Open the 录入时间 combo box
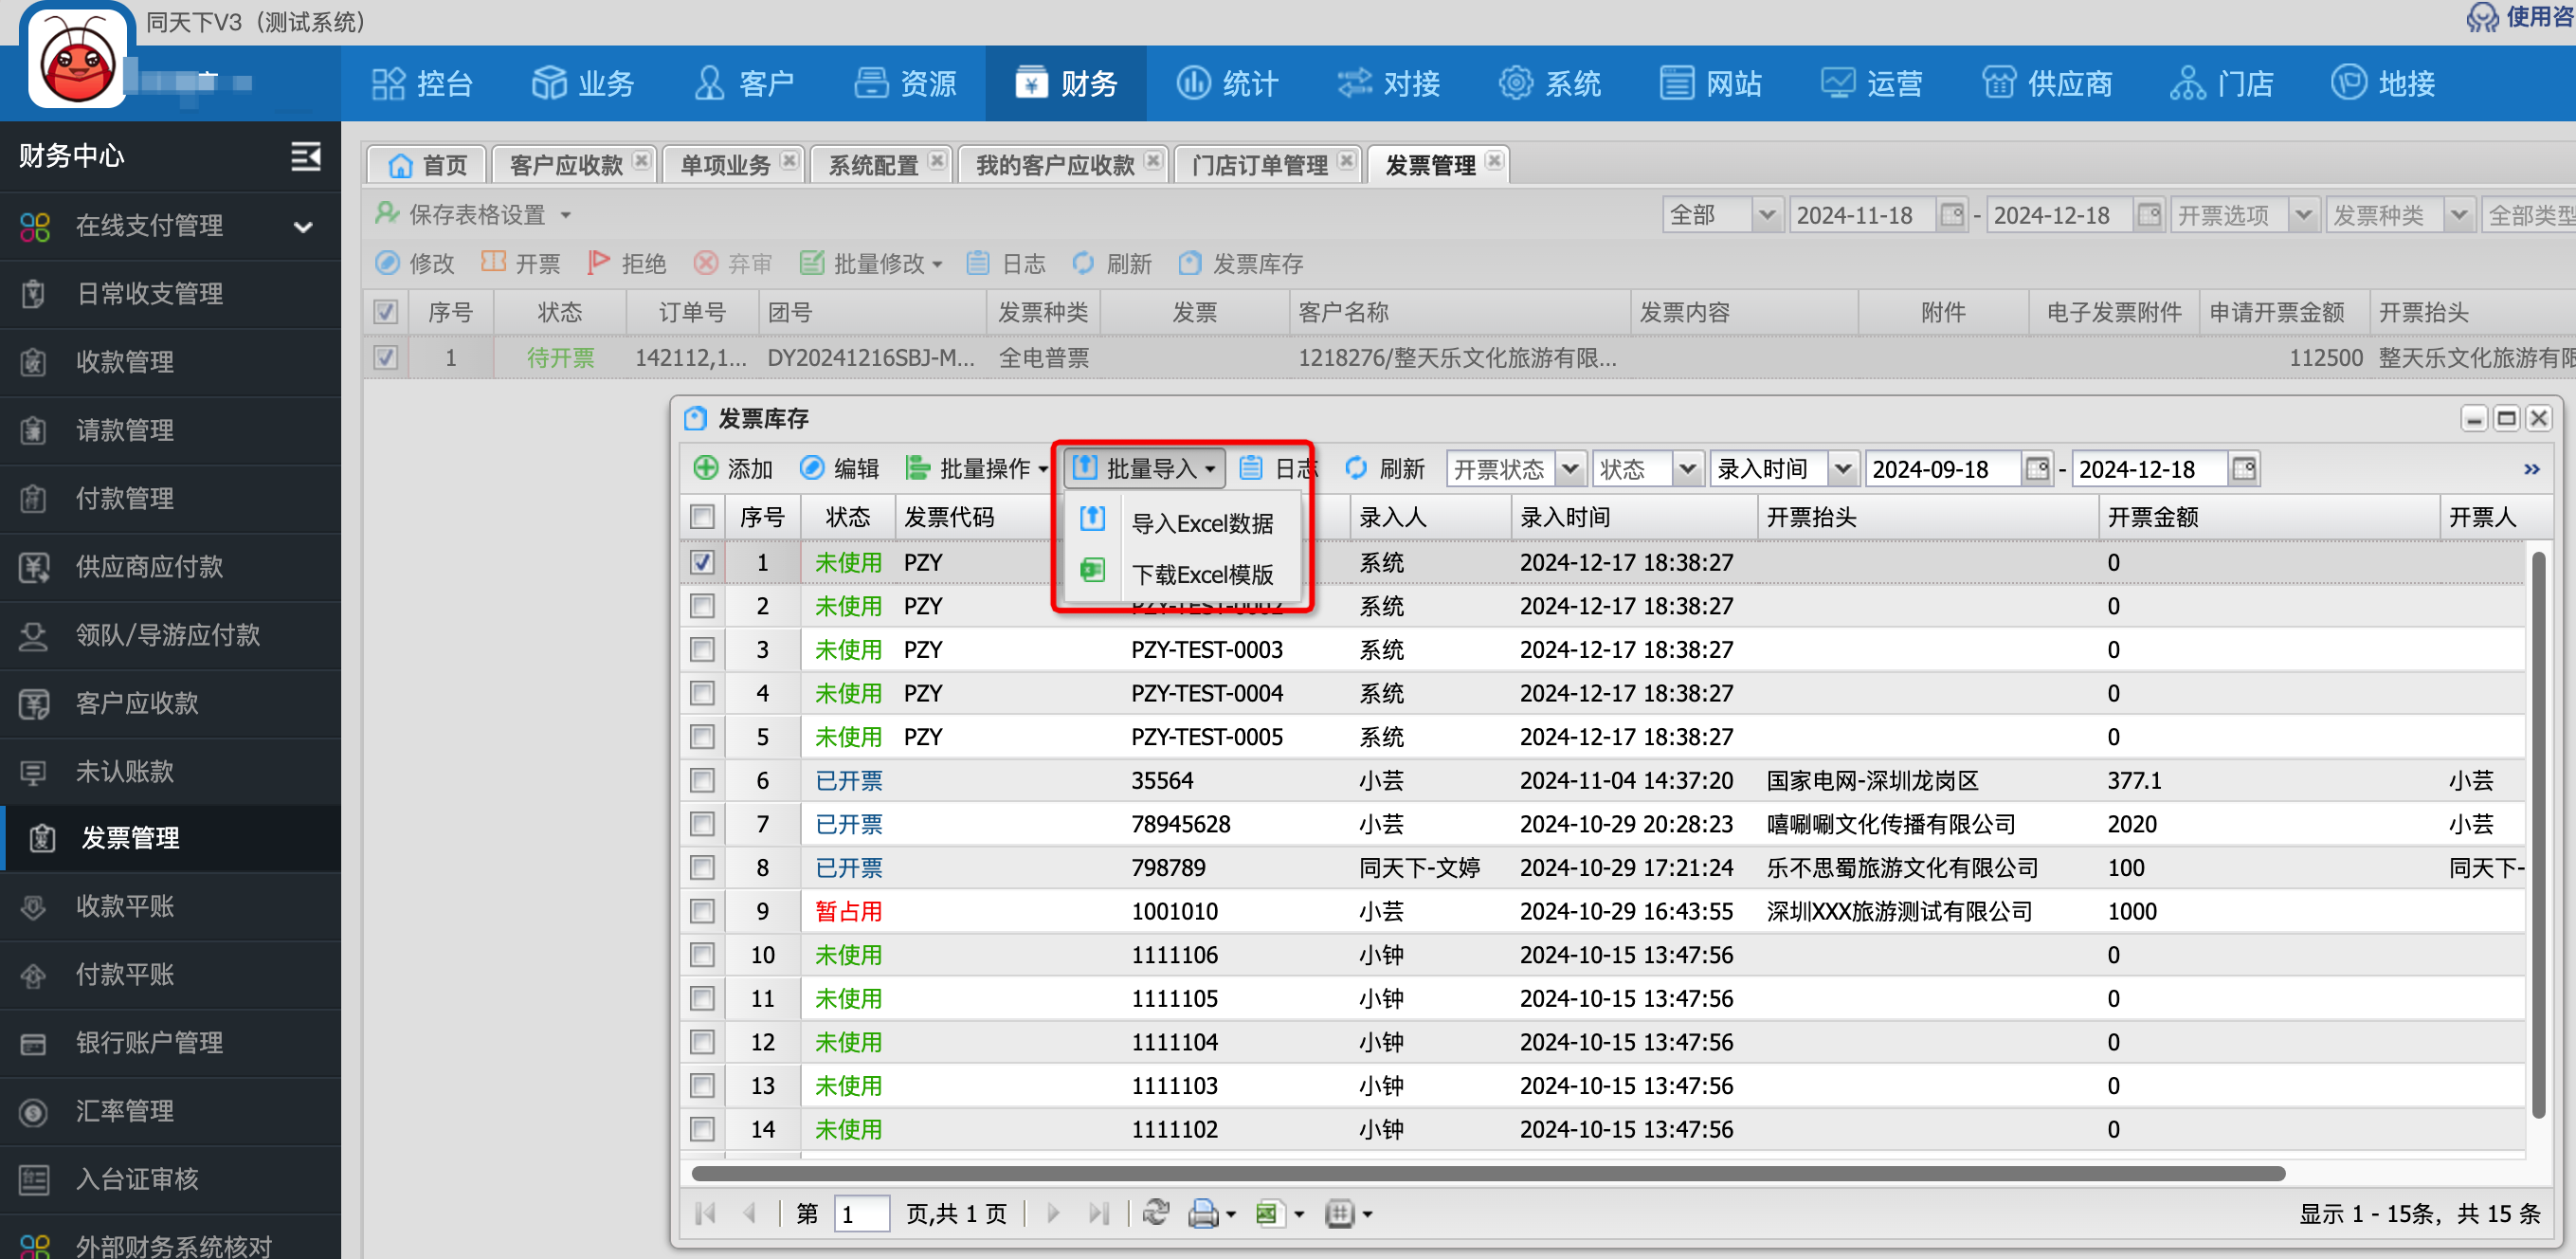The width and height of the screenshot is (2576, 1259). coord(1784,469)
